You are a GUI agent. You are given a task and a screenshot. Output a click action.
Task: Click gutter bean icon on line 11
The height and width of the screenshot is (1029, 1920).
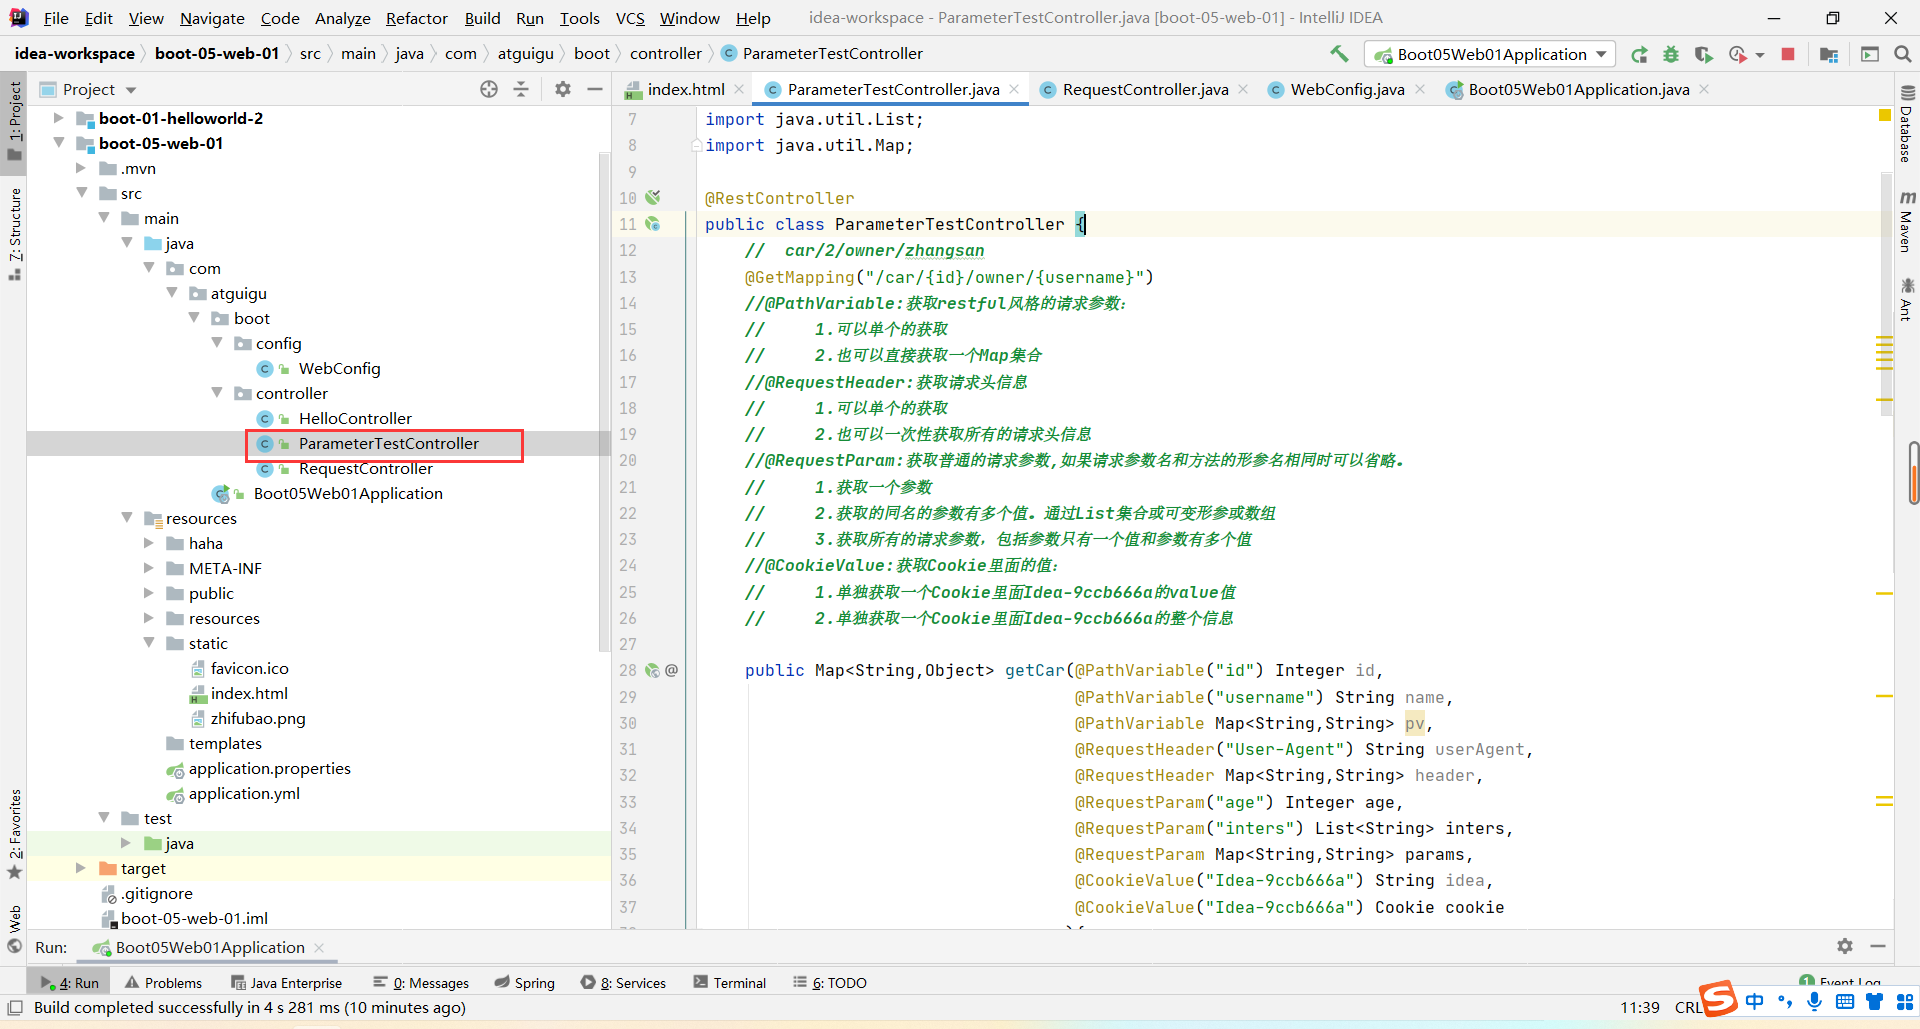tap(653, 224)
